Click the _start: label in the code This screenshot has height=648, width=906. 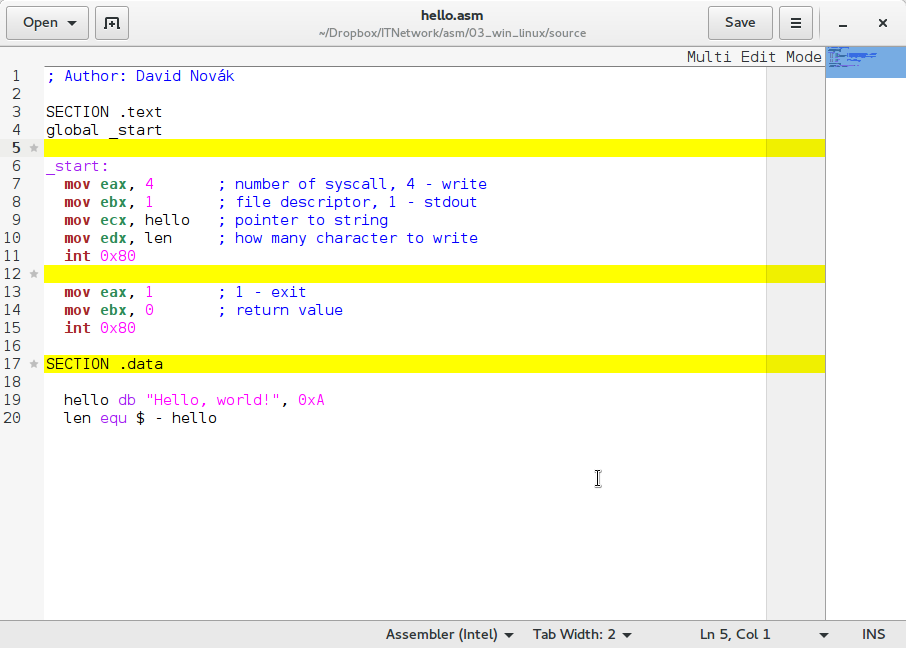point(77,166)
